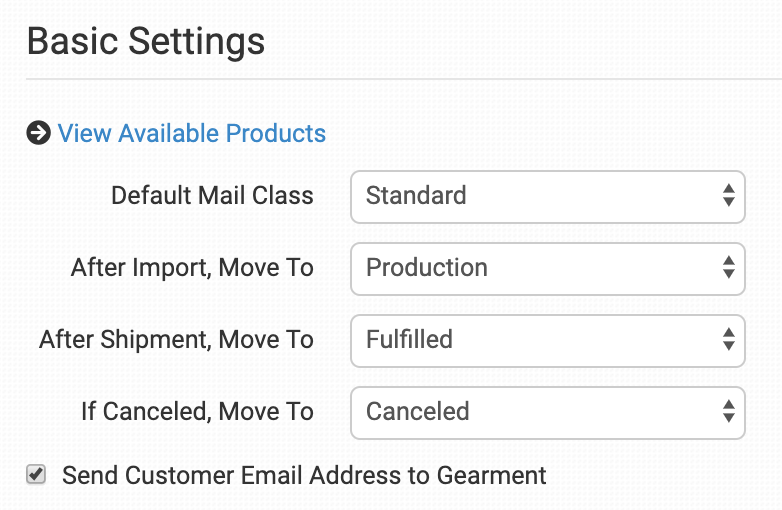Viewport: 782px width, 510px height.
Task: Click the After Import dropdown arrows
Action: click(x=729, y=268)
